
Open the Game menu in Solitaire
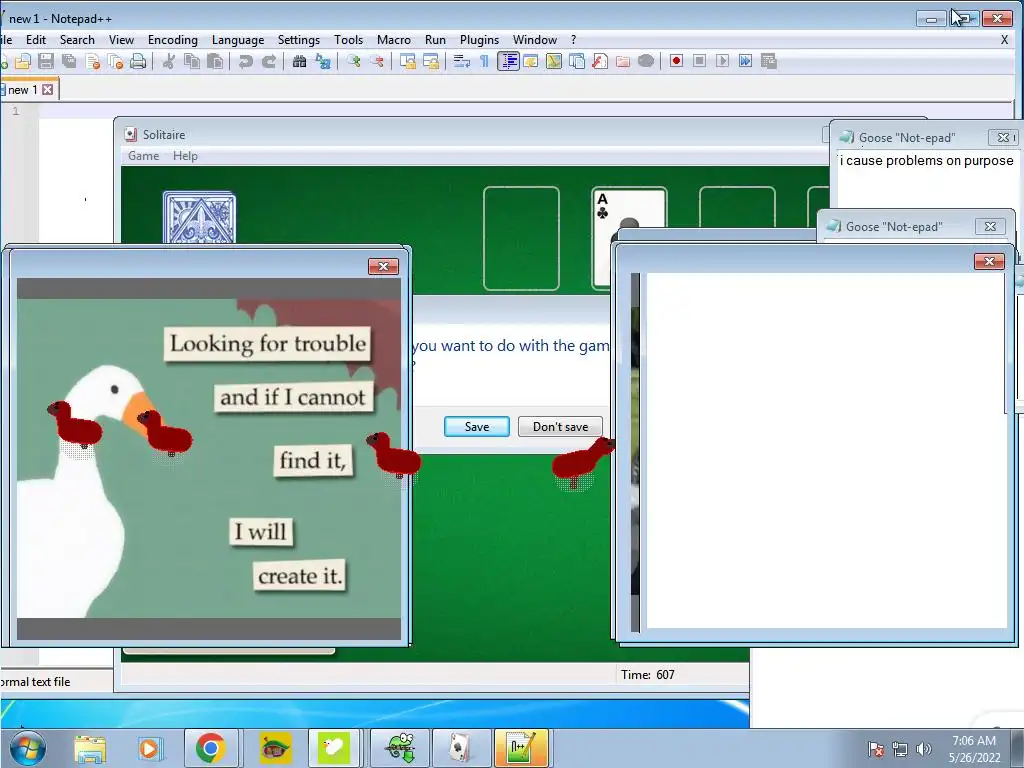(143, 156)
